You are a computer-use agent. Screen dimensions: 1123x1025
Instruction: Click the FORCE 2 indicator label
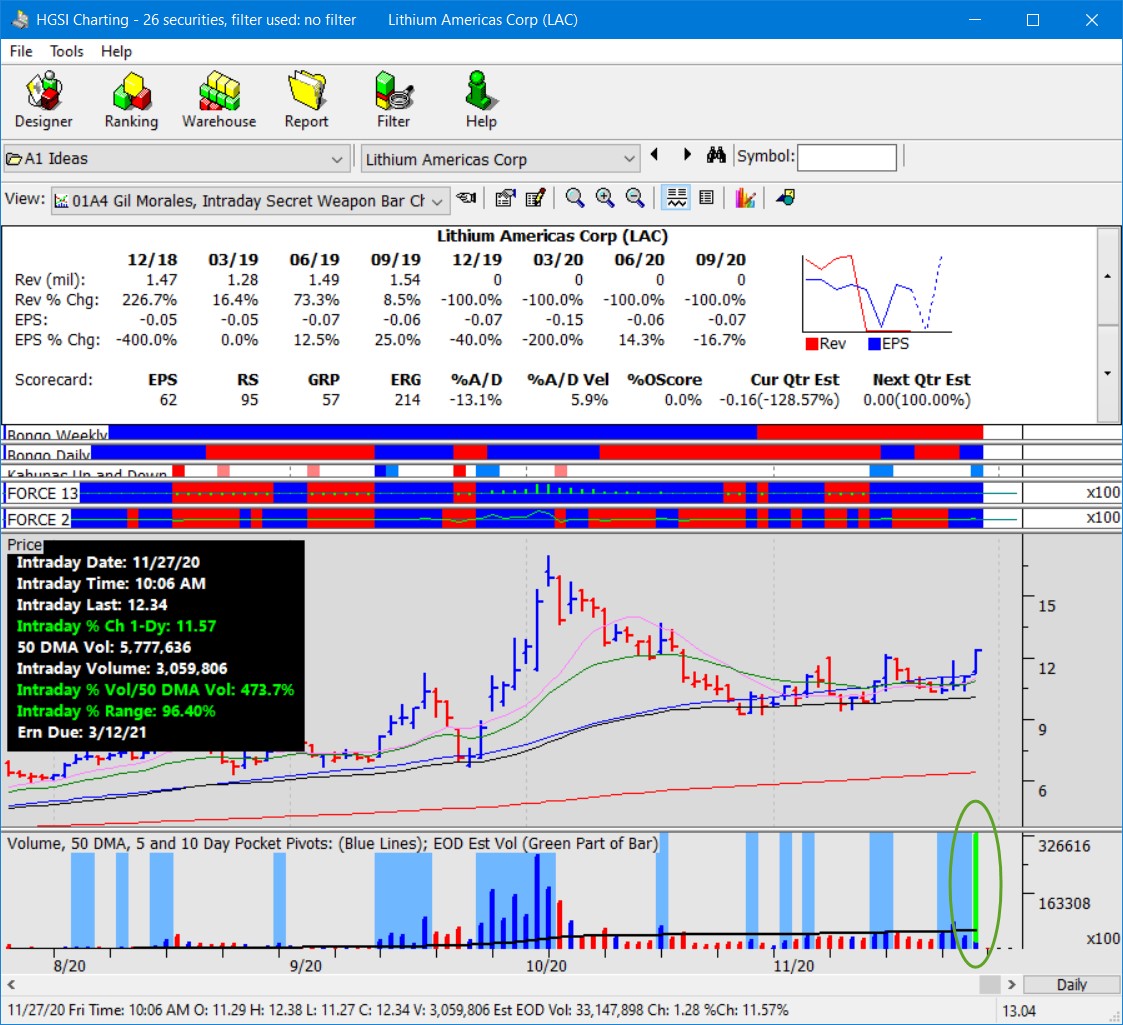click(38, 519)
